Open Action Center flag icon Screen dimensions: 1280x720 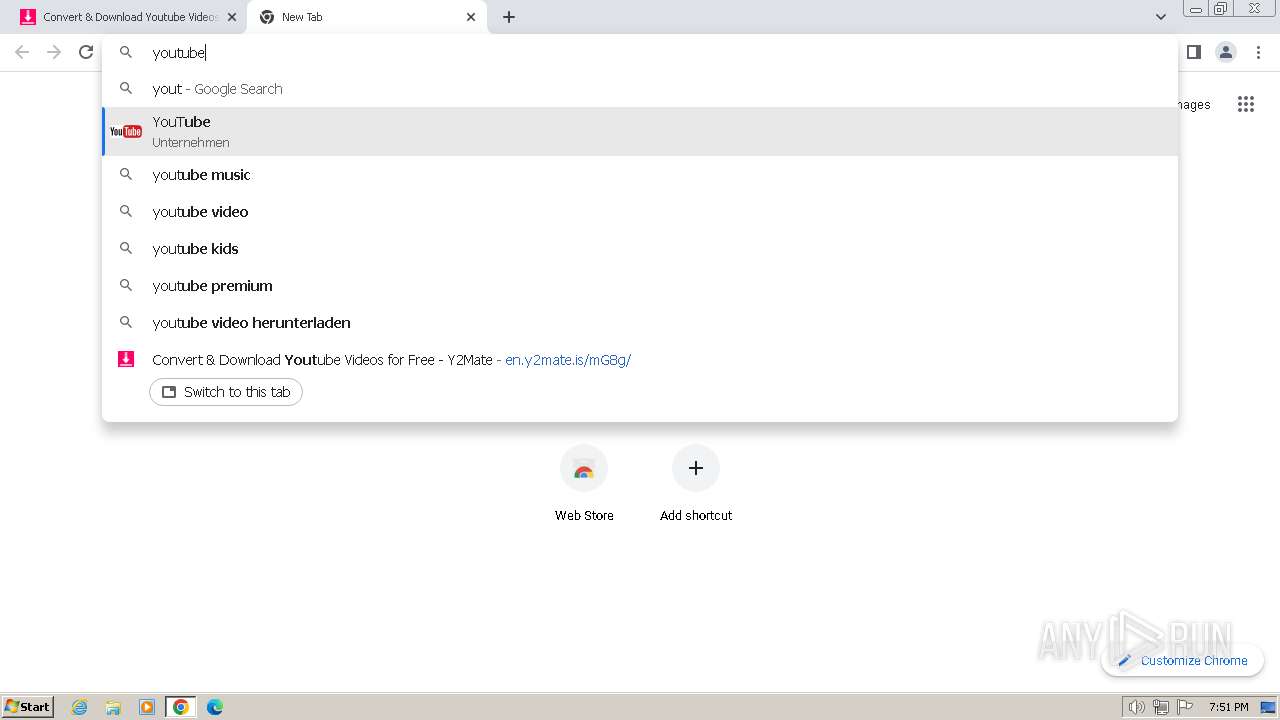pyautogui.click(x=1185, y=707)
